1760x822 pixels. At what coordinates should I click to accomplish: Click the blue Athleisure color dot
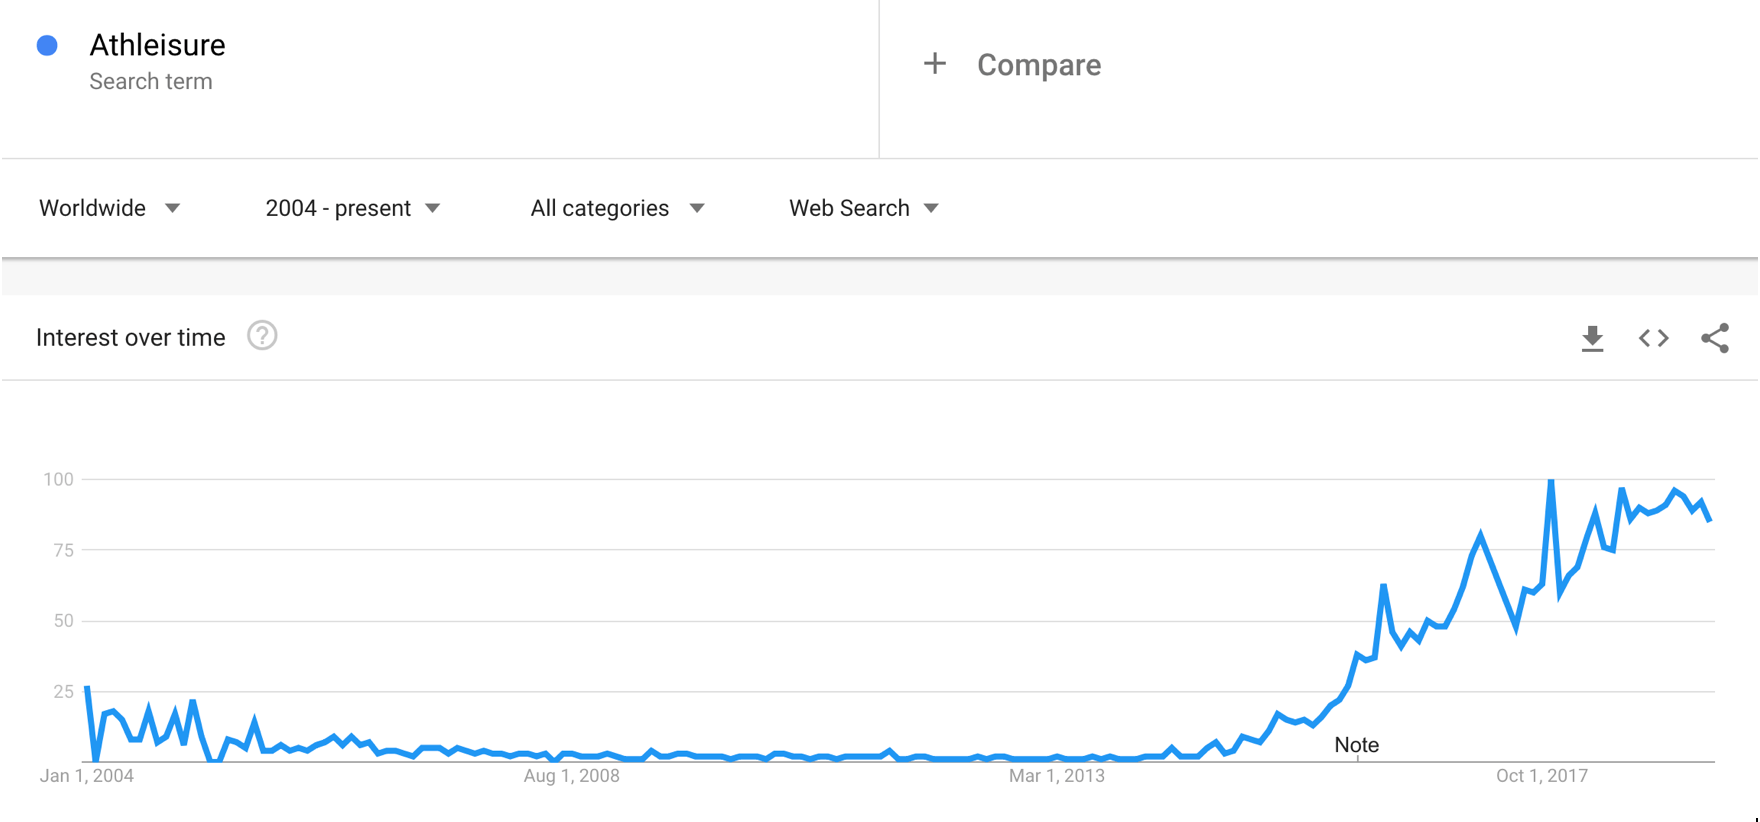point(47,45)
